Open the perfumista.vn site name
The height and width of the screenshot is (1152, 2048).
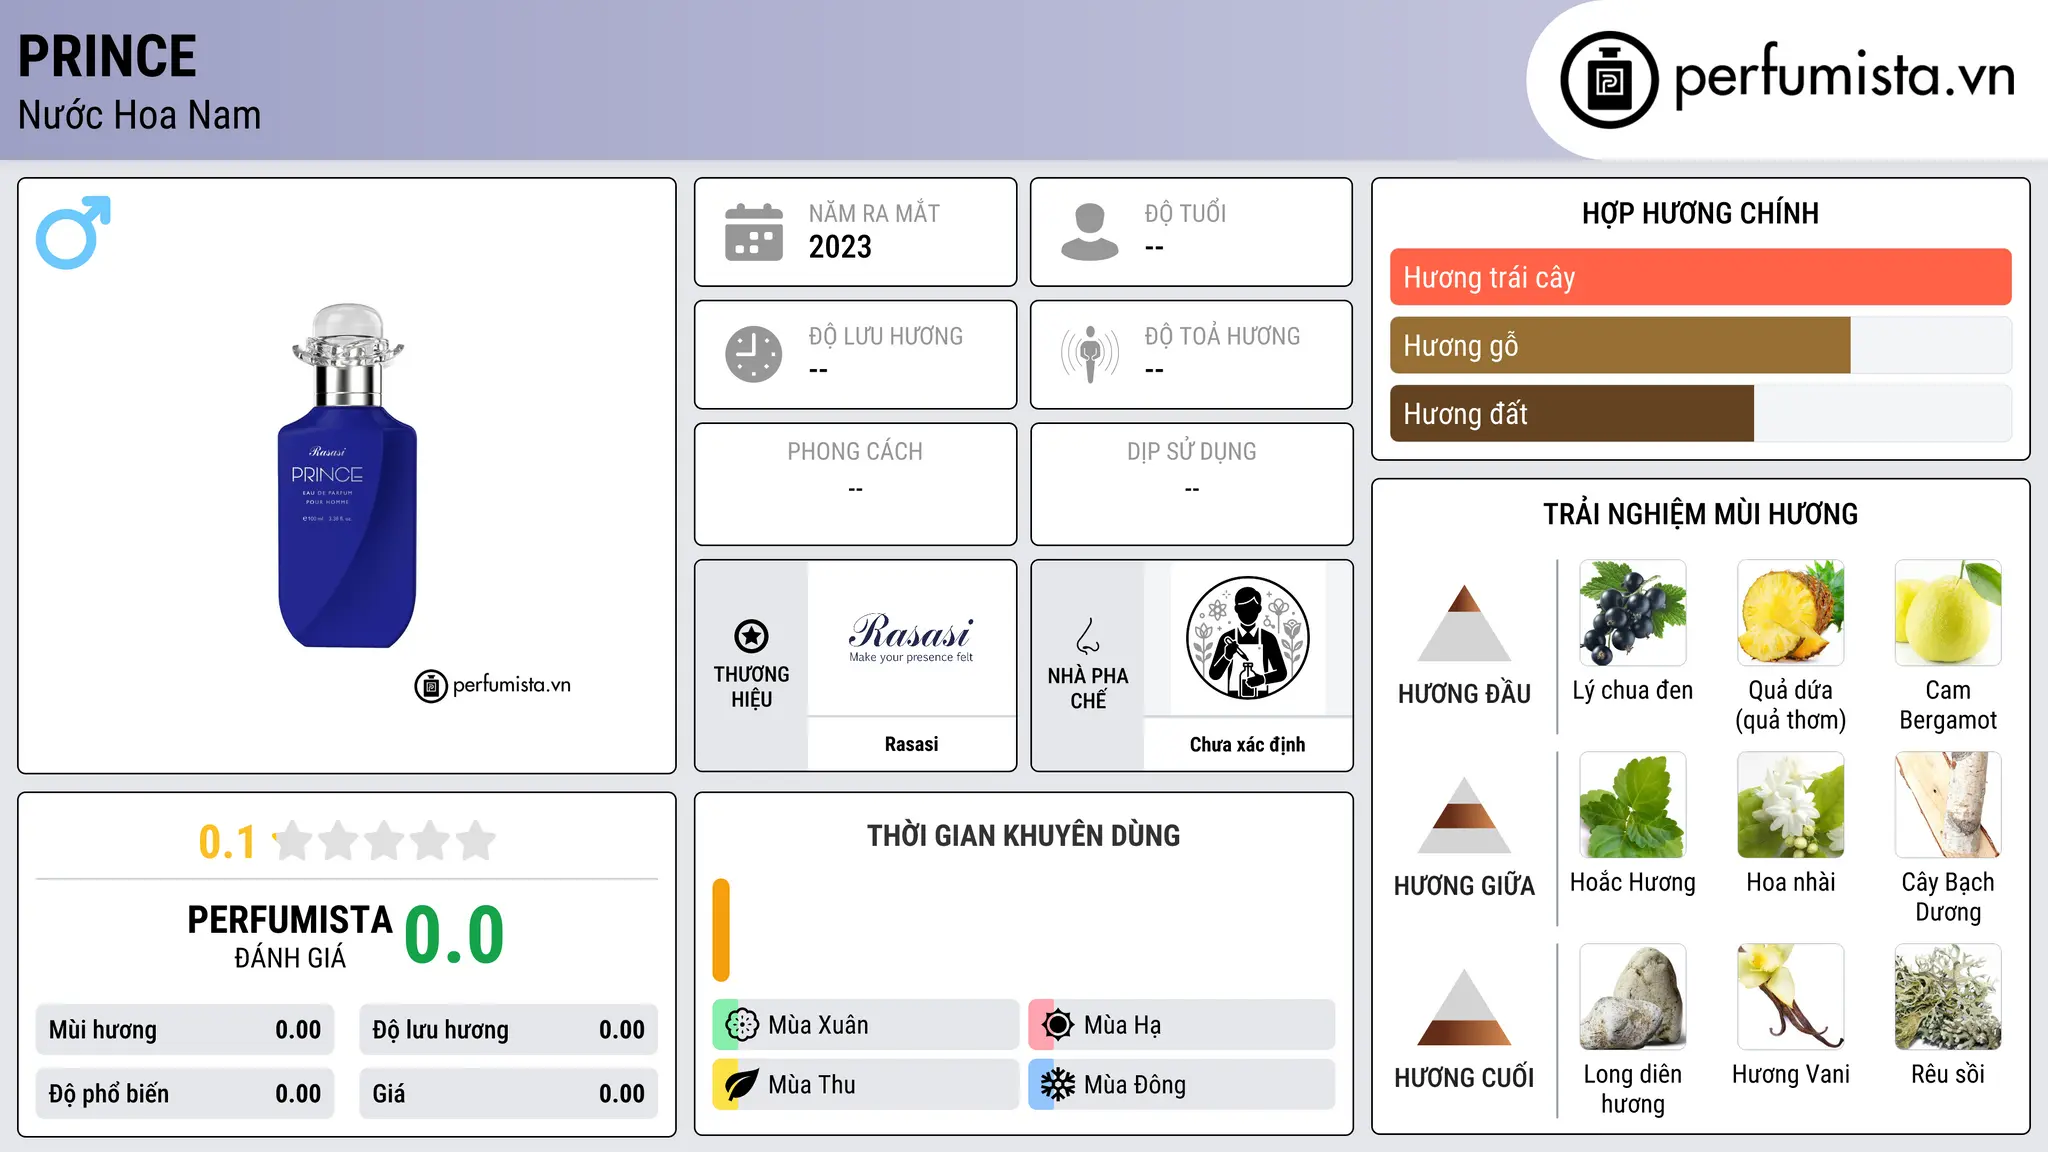pos(1845,76)
